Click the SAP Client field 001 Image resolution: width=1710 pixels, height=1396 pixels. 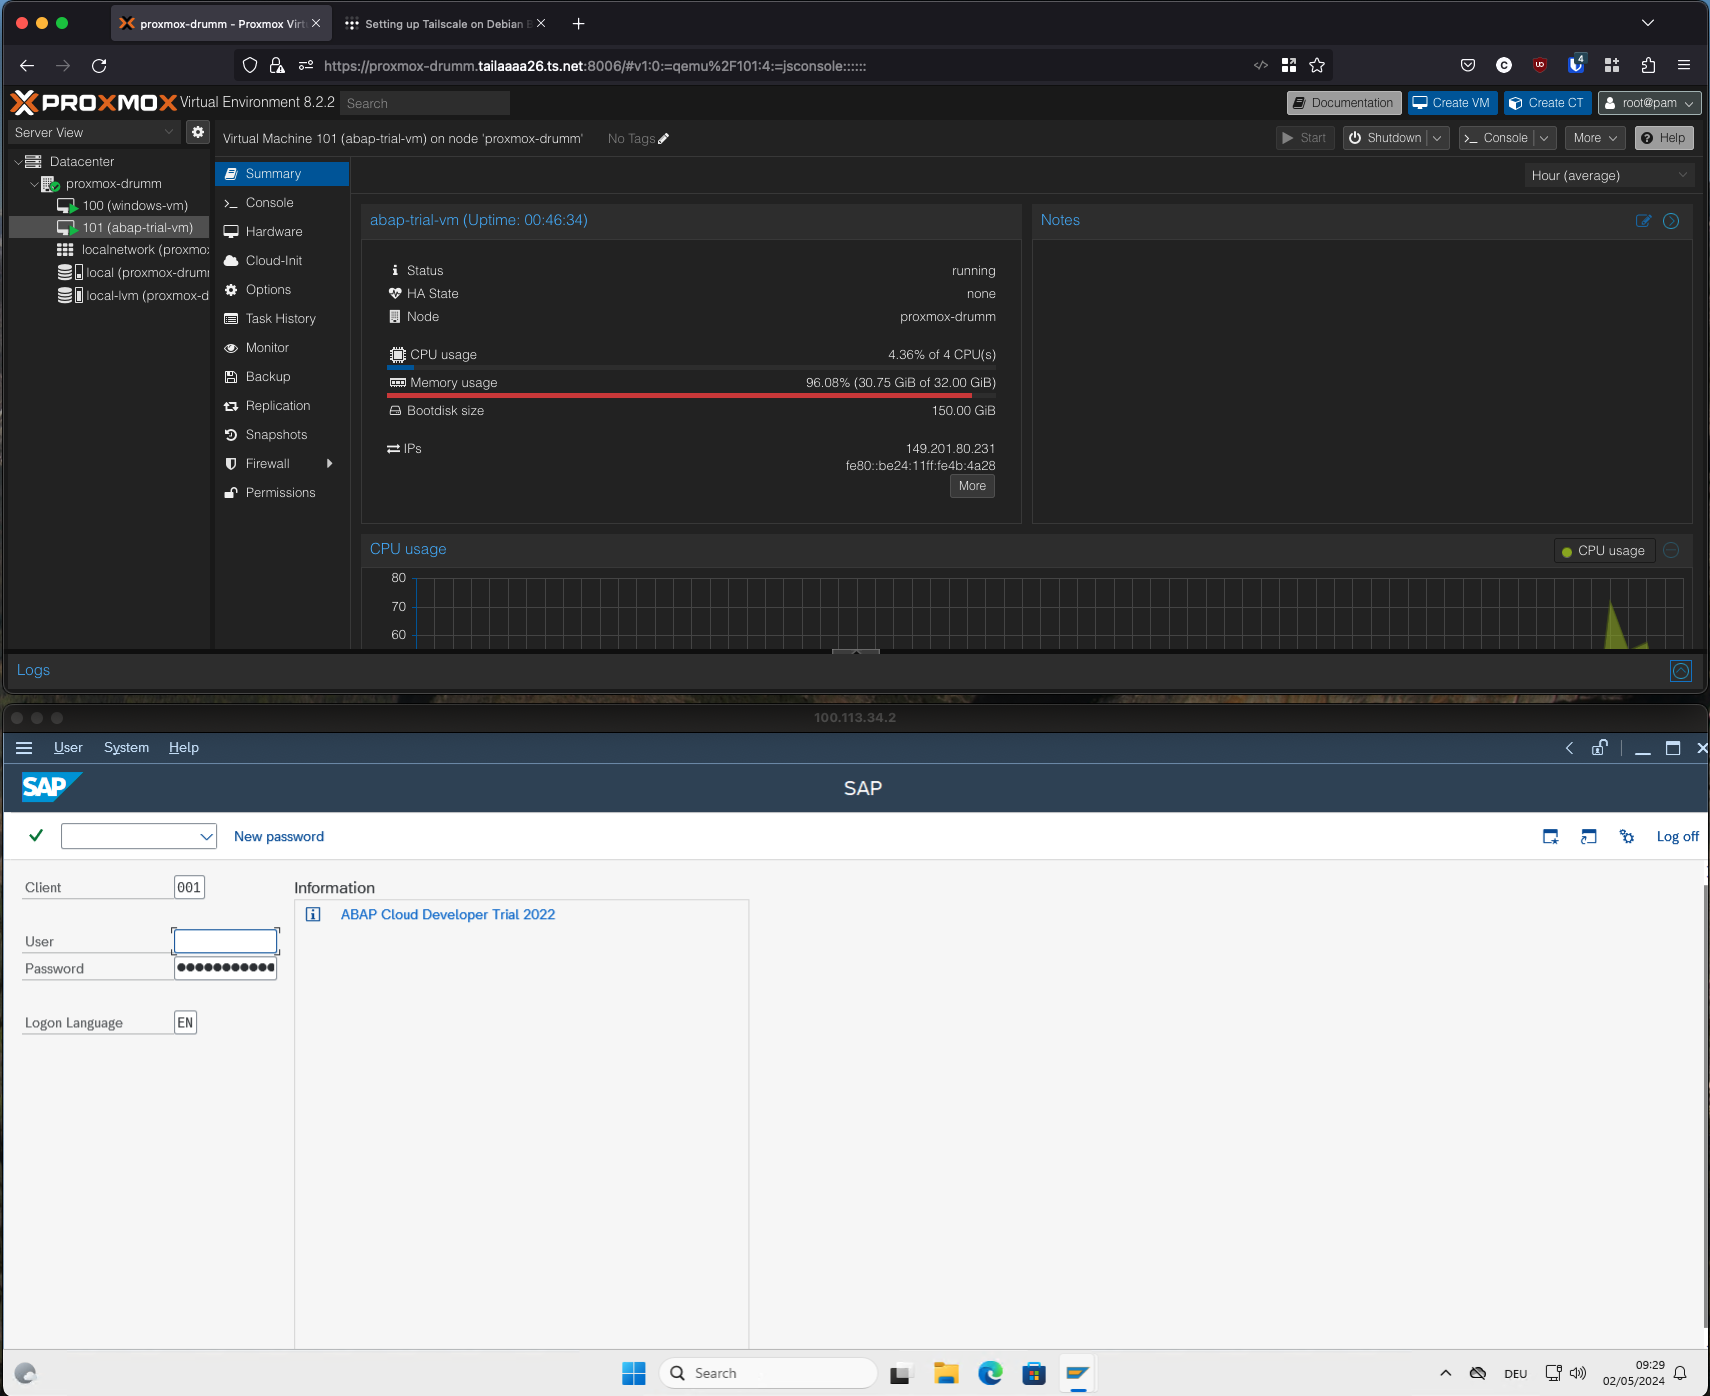[189, 887]
